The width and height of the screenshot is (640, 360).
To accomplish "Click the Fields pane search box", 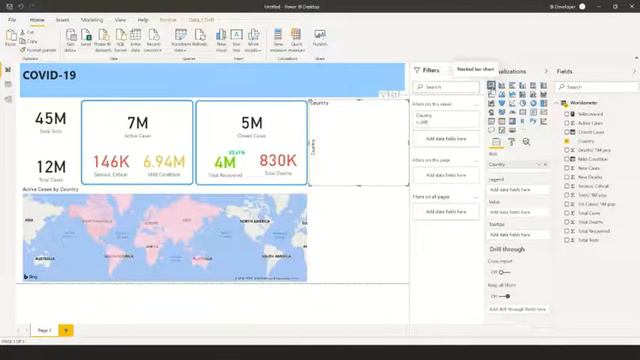I will point(596,87).
